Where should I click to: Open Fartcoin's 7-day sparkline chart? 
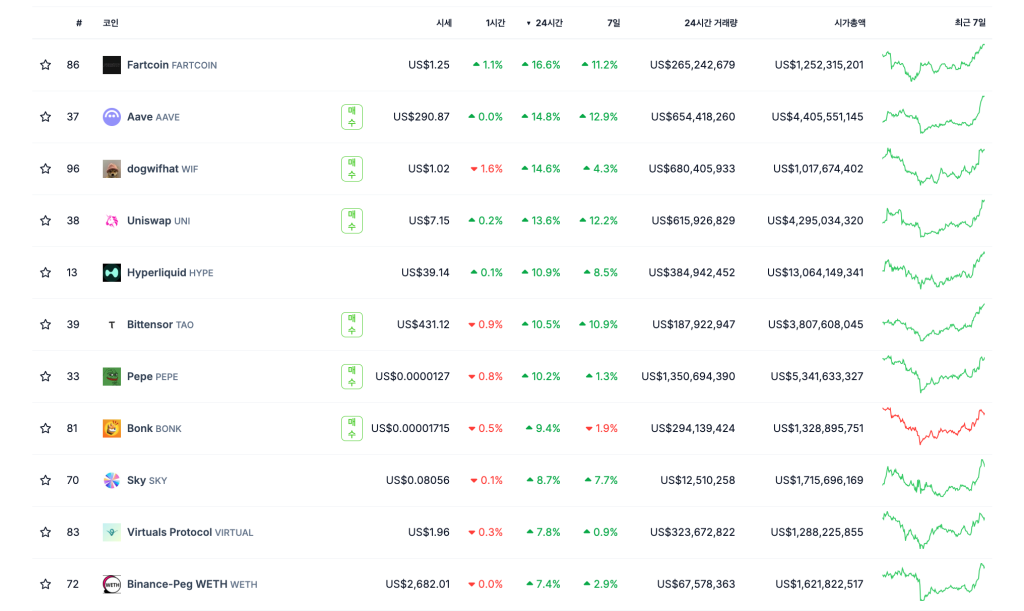click(933, 63)
